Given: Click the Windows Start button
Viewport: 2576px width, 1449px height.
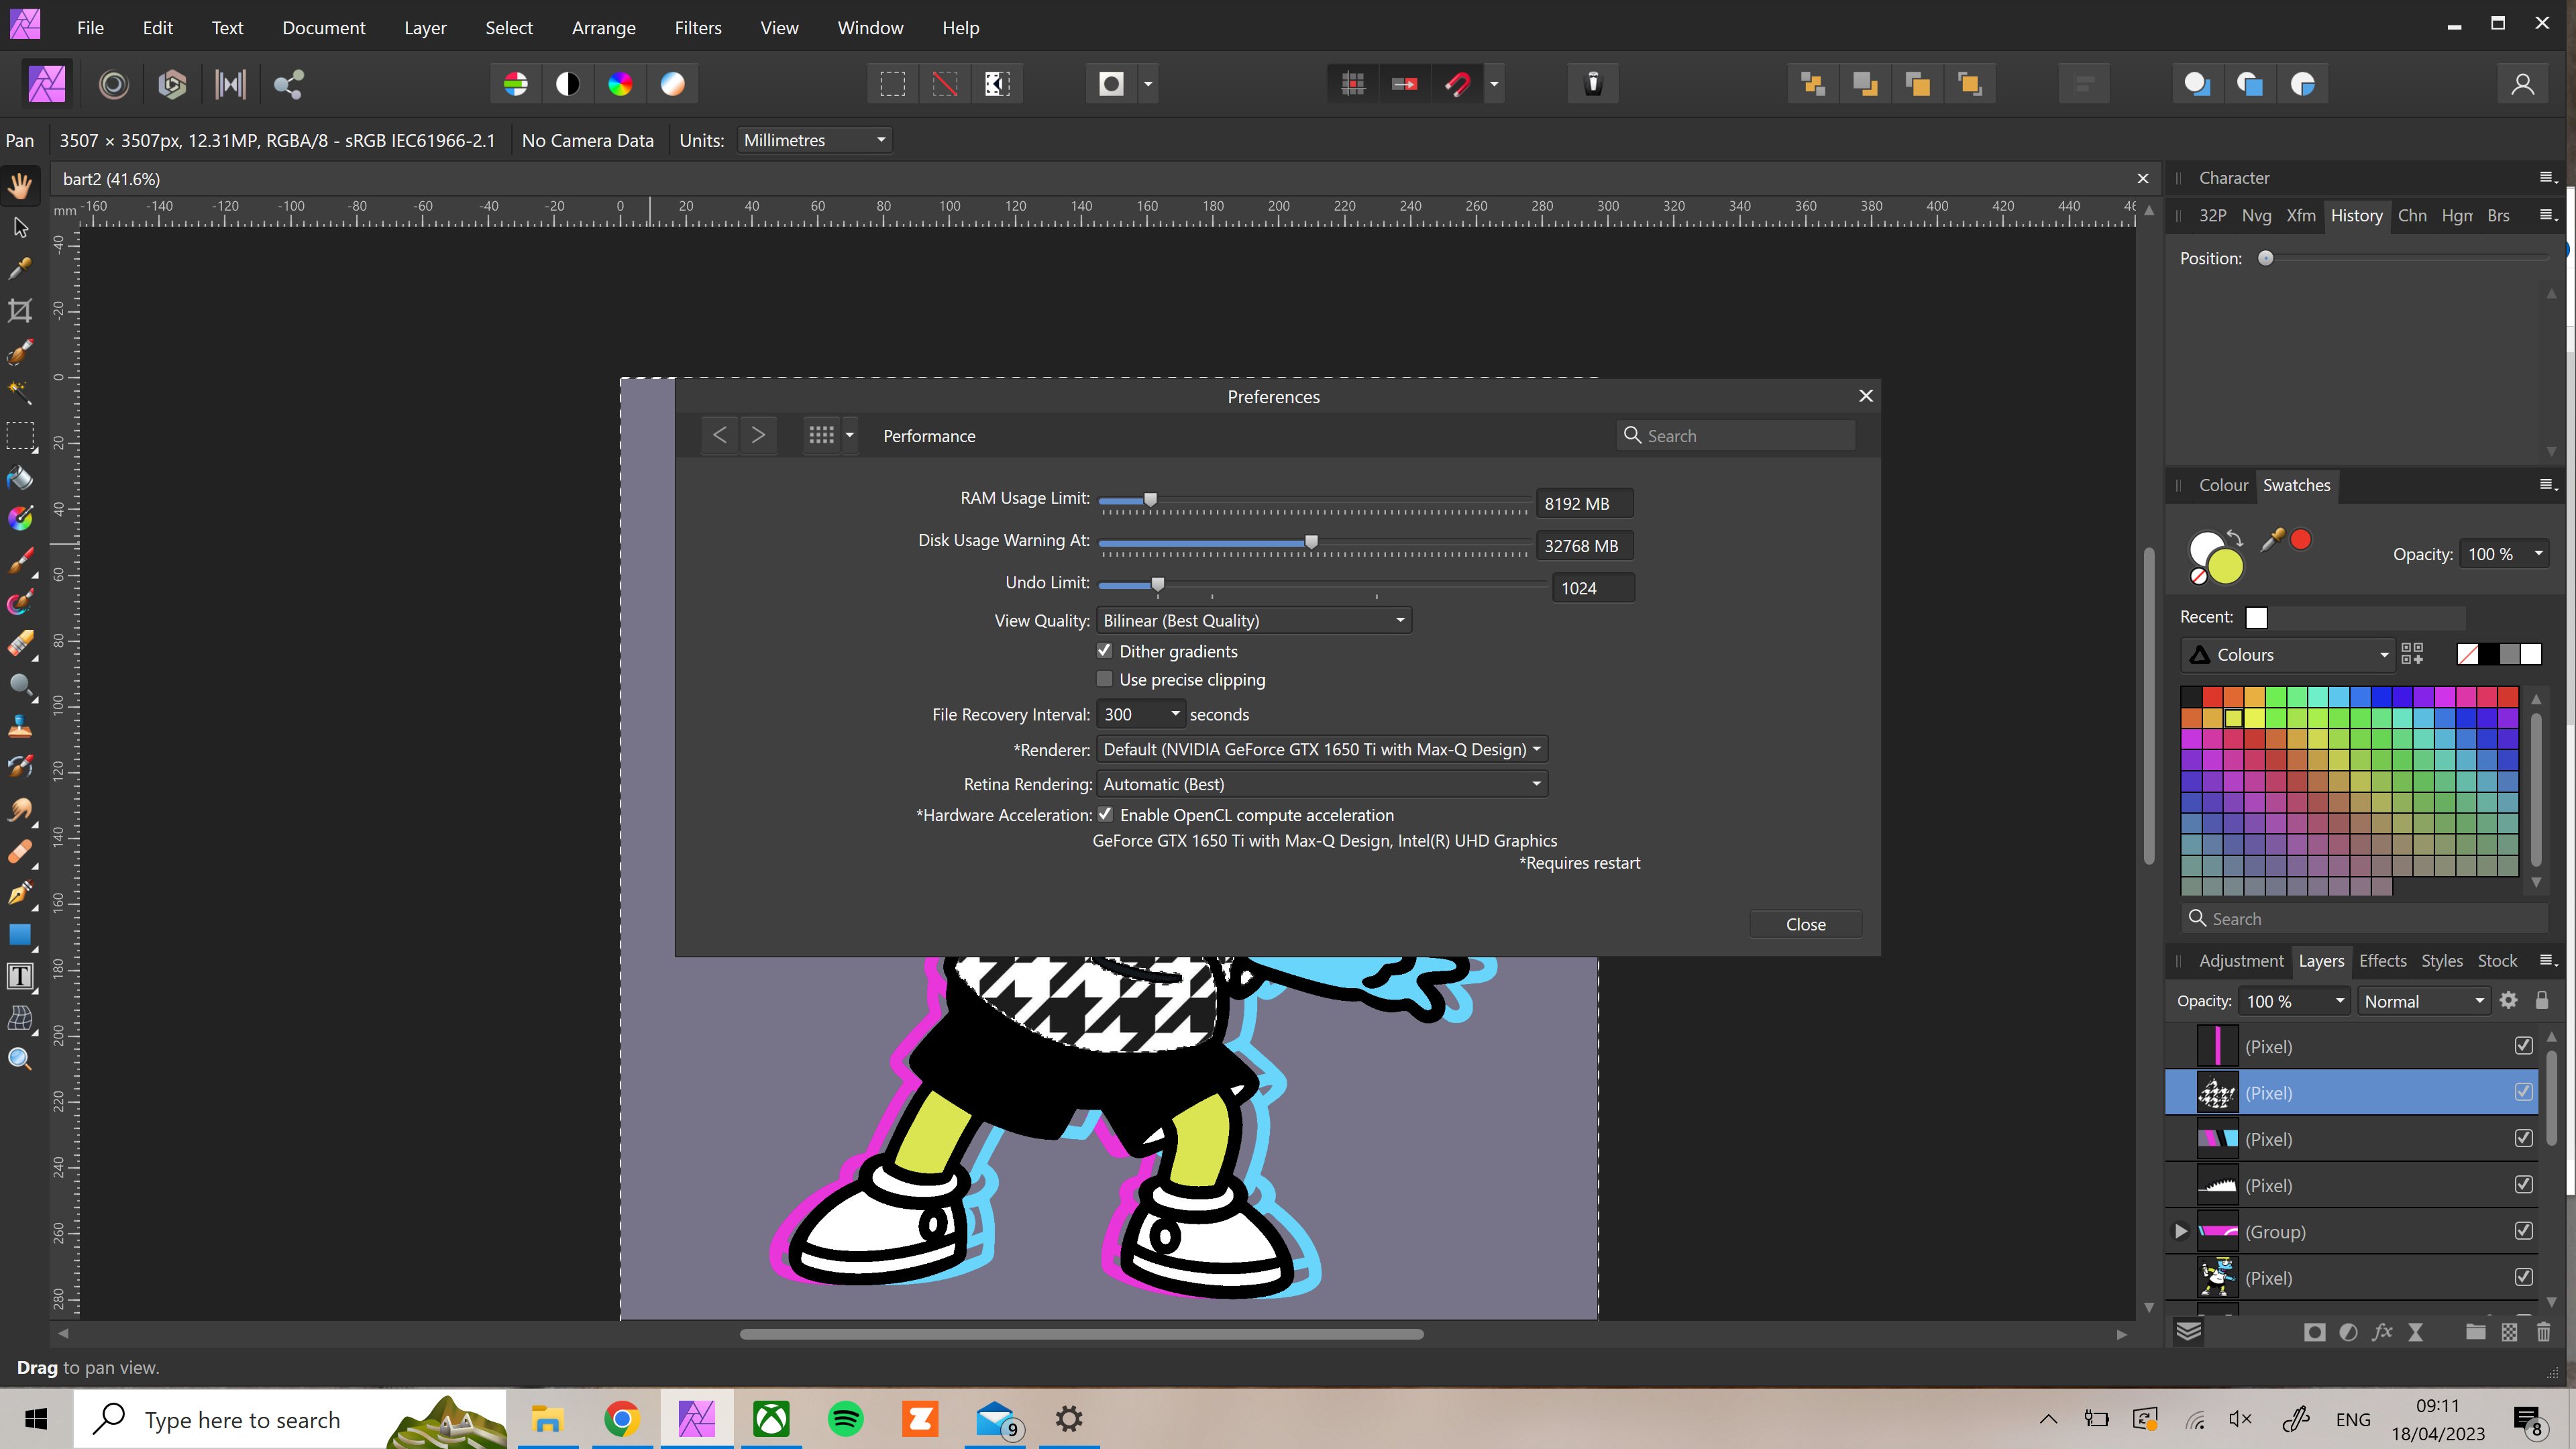Looking at the screenshot, I should tap(36, 1418).
